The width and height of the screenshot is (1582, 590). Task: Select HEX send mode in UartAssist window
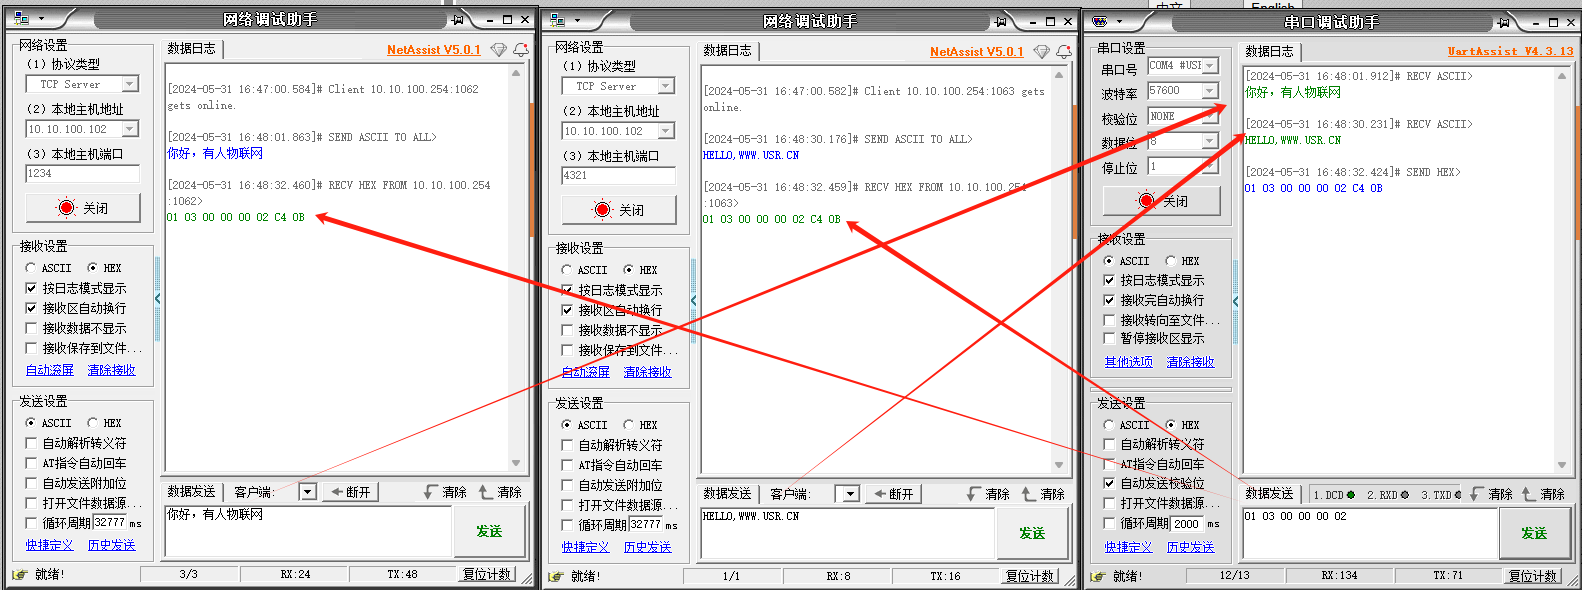click(x=1171, y=425)
